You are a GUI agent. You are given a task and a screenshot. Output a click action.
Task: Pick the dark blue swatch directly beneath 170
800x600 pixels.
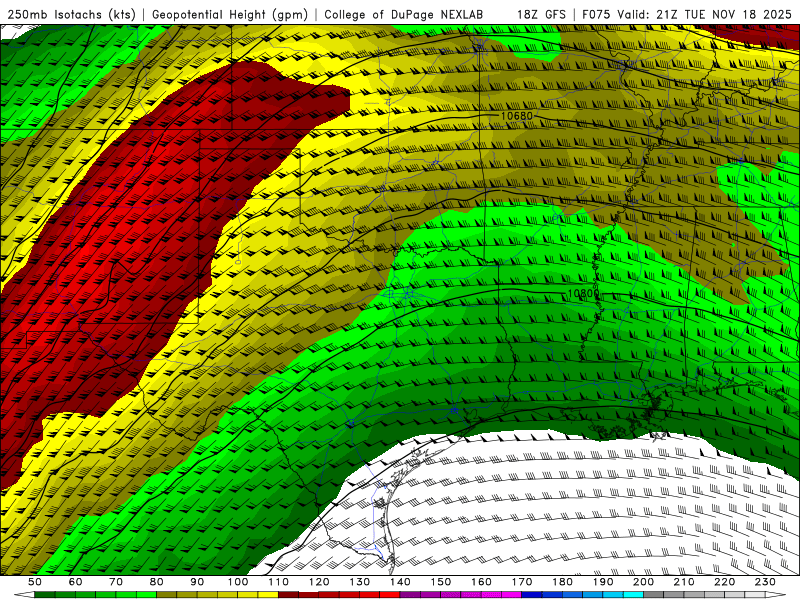(532, 595)
